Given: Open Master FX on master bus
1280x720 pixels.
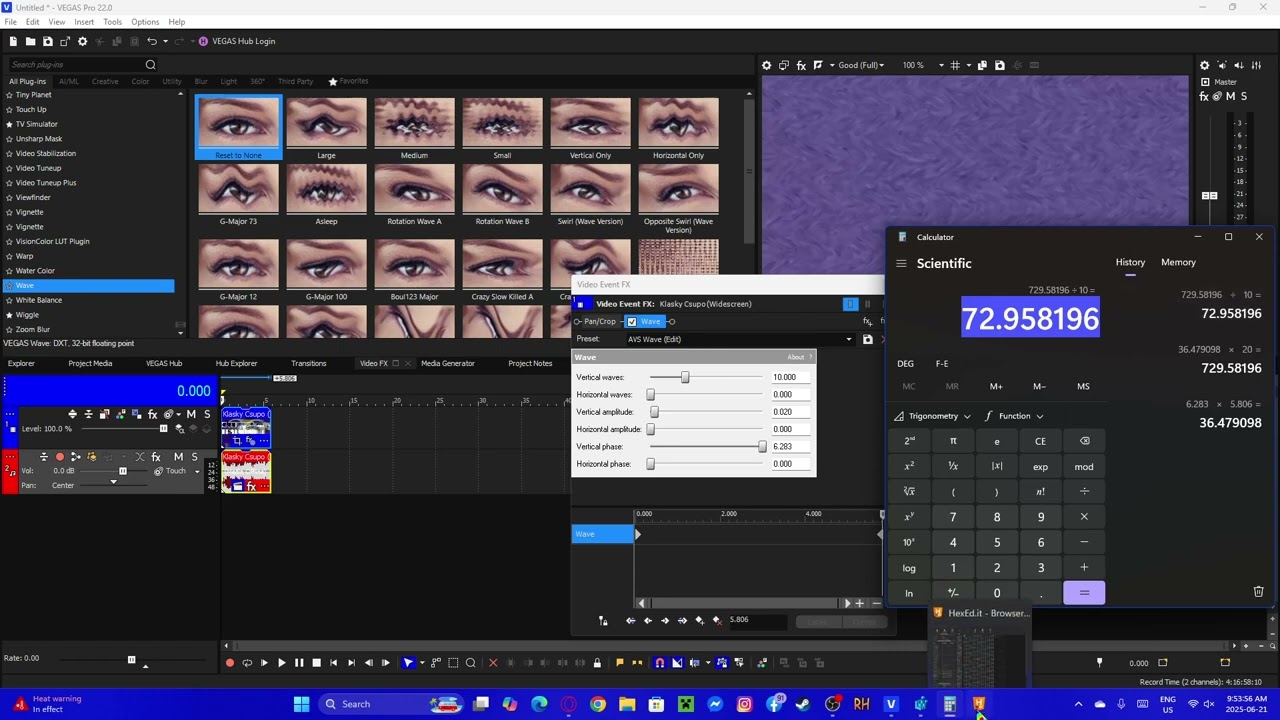Looking at the screenshot, I should pos(1204,96).
